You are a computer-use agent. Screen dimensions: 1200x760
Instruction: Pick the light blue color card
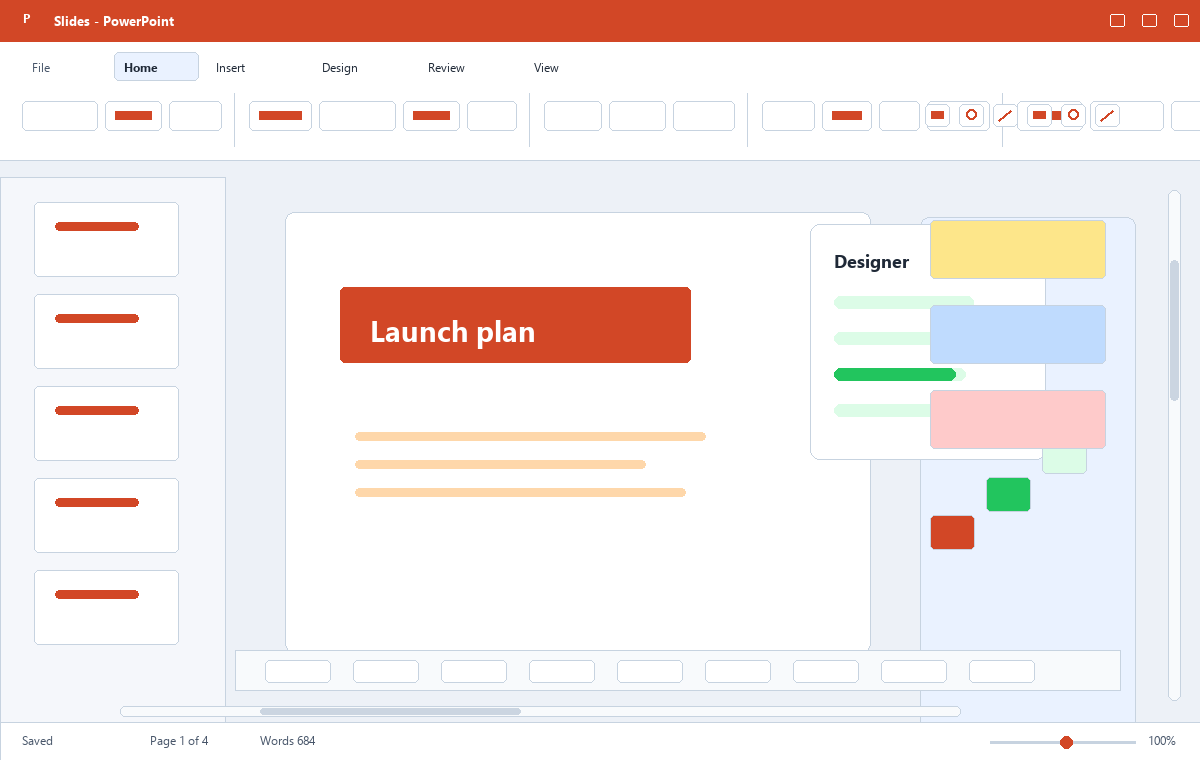click(1018, 334)
